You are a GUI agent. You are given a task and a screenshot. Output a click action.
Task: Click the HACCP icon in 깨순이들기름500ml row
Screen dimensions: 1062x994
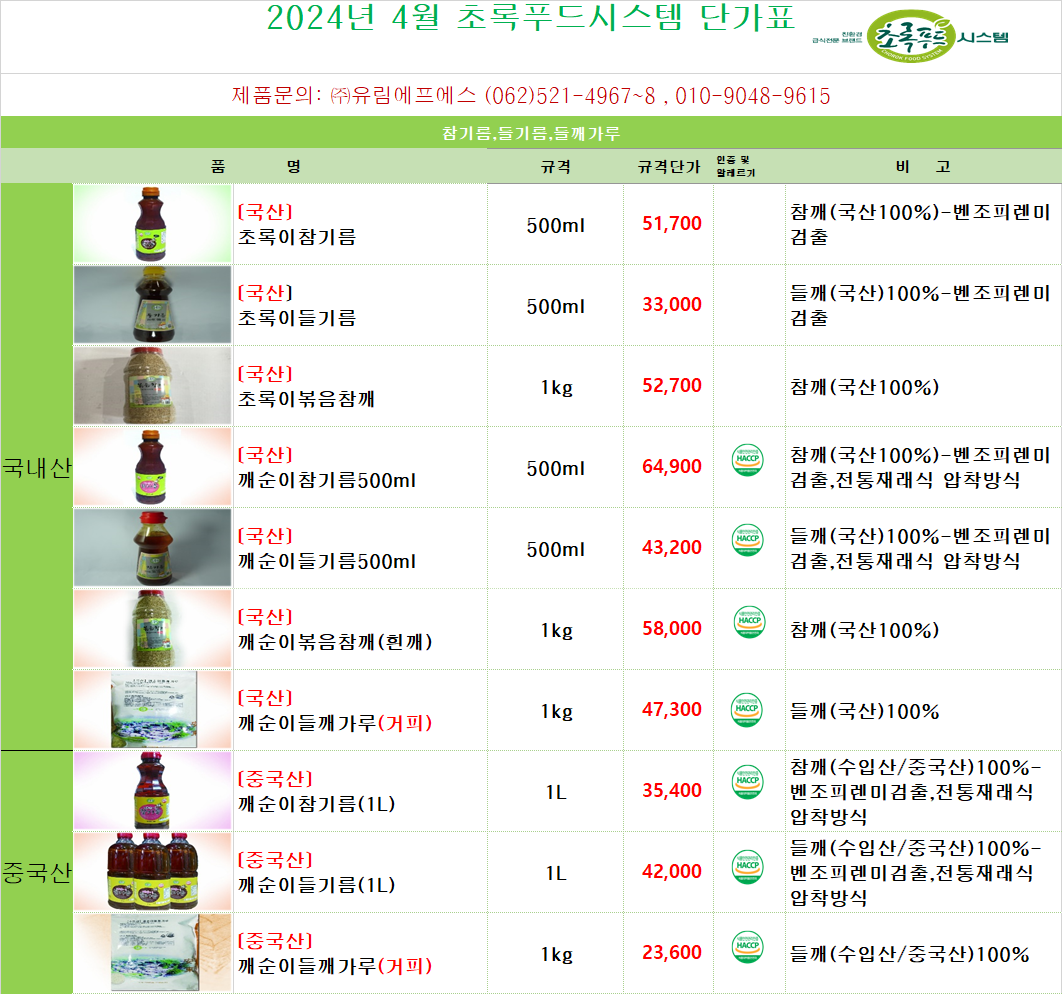click(747, 540)
